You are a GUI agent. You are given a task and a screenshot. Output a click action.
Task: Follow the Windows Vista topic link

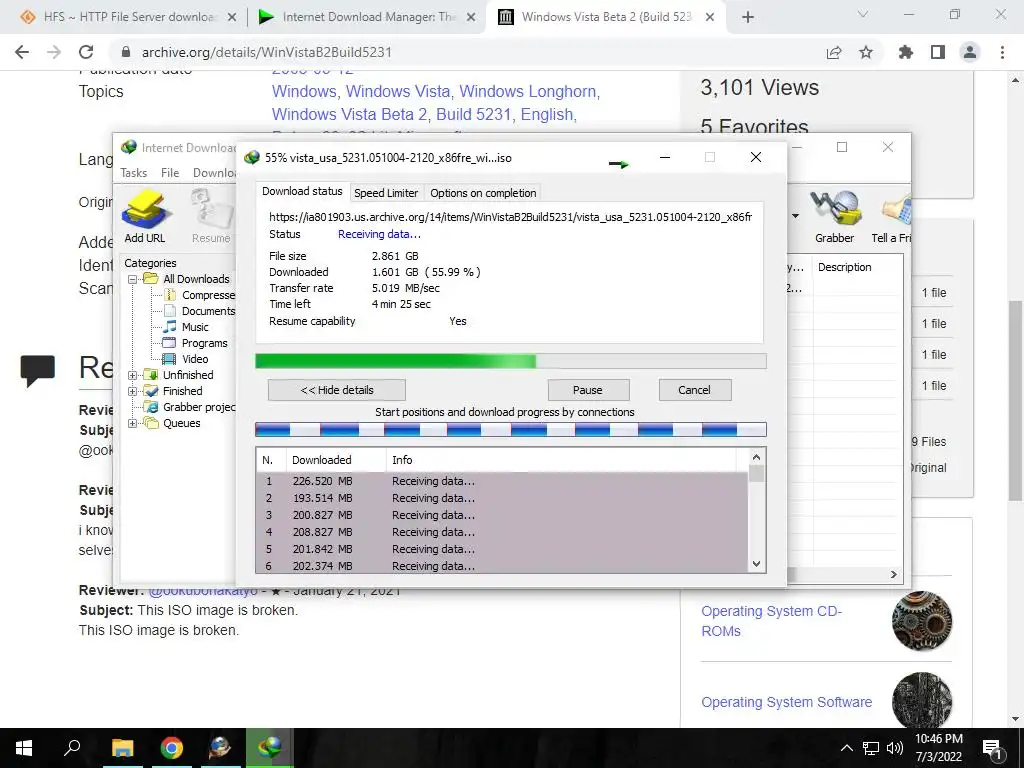[398, 91]
